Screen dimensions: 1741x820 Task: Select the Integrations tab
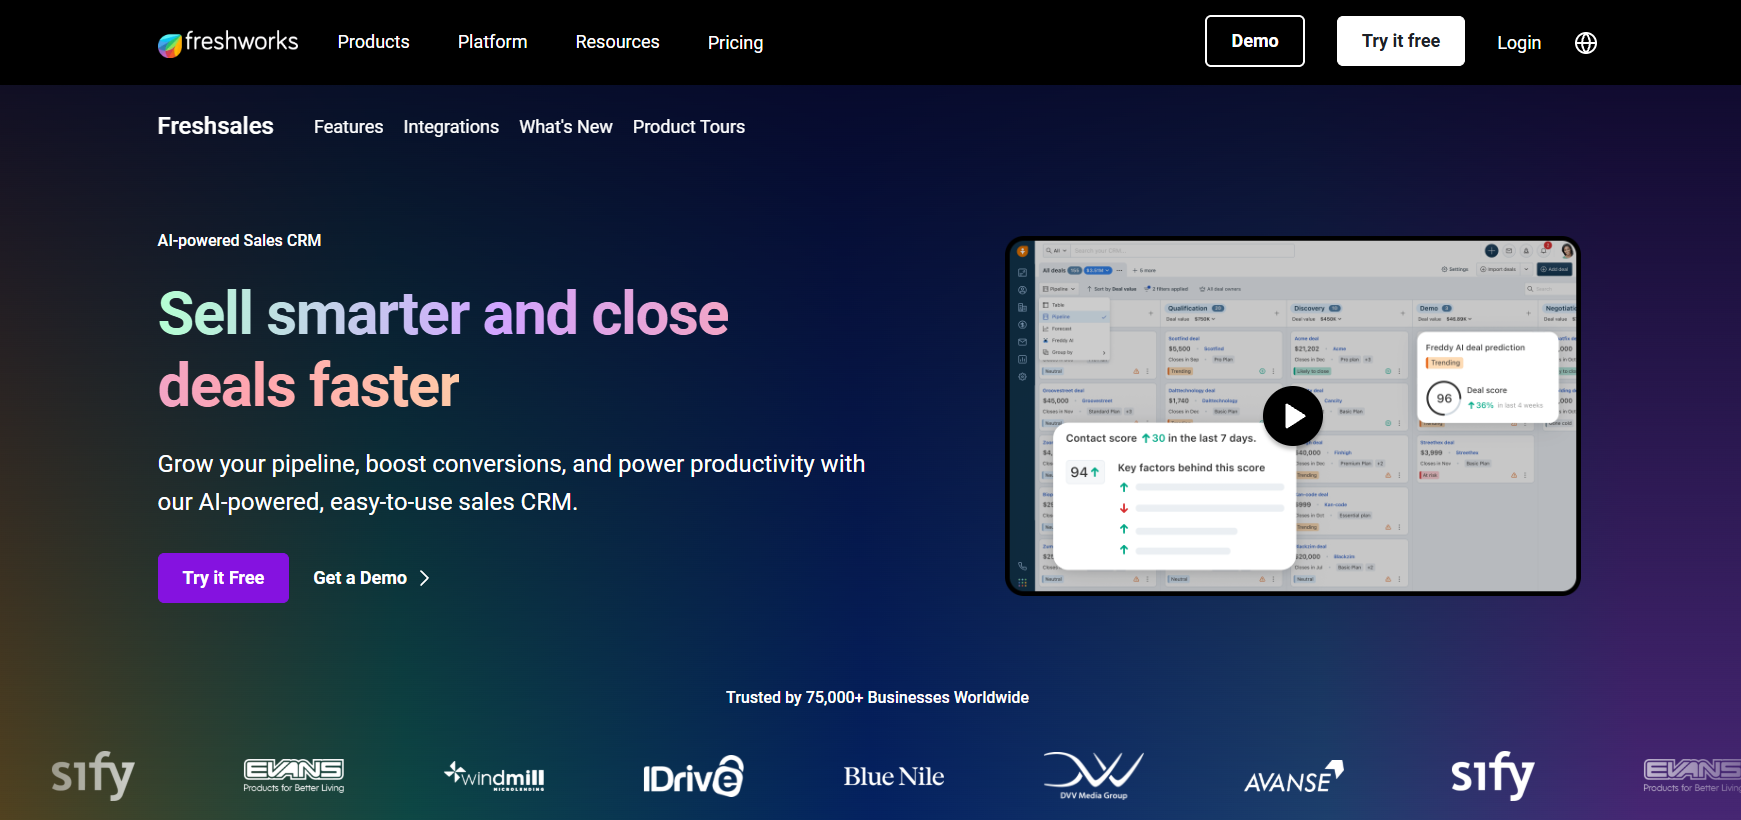click(451, 127)
